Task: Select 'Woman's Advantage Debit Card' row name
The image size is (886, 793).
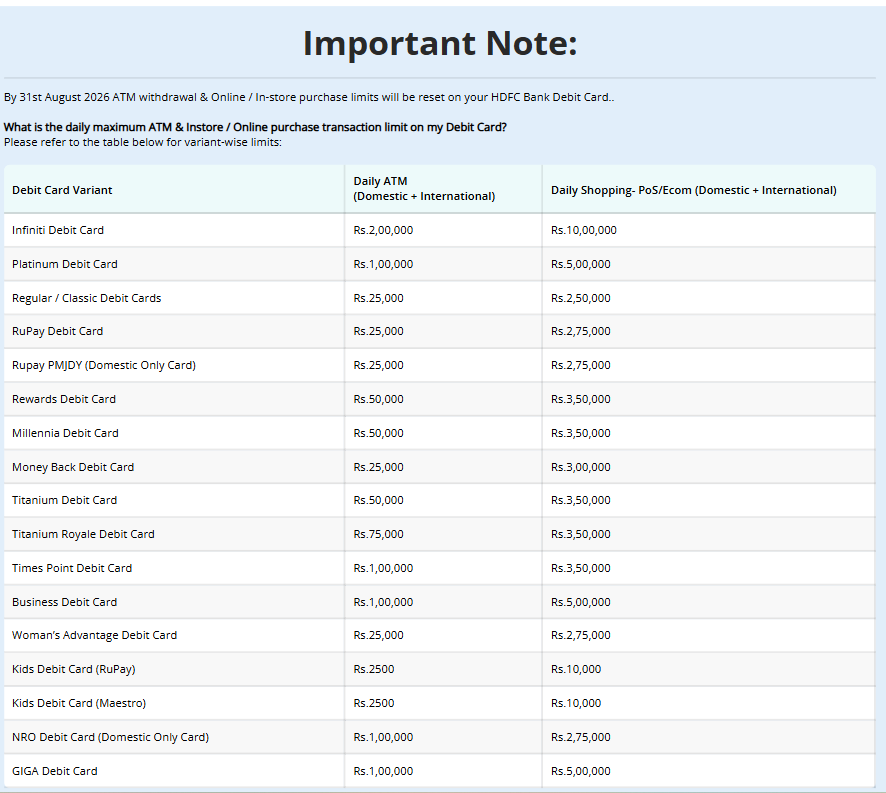Action: pyautogui.click(x=94, y=635)
